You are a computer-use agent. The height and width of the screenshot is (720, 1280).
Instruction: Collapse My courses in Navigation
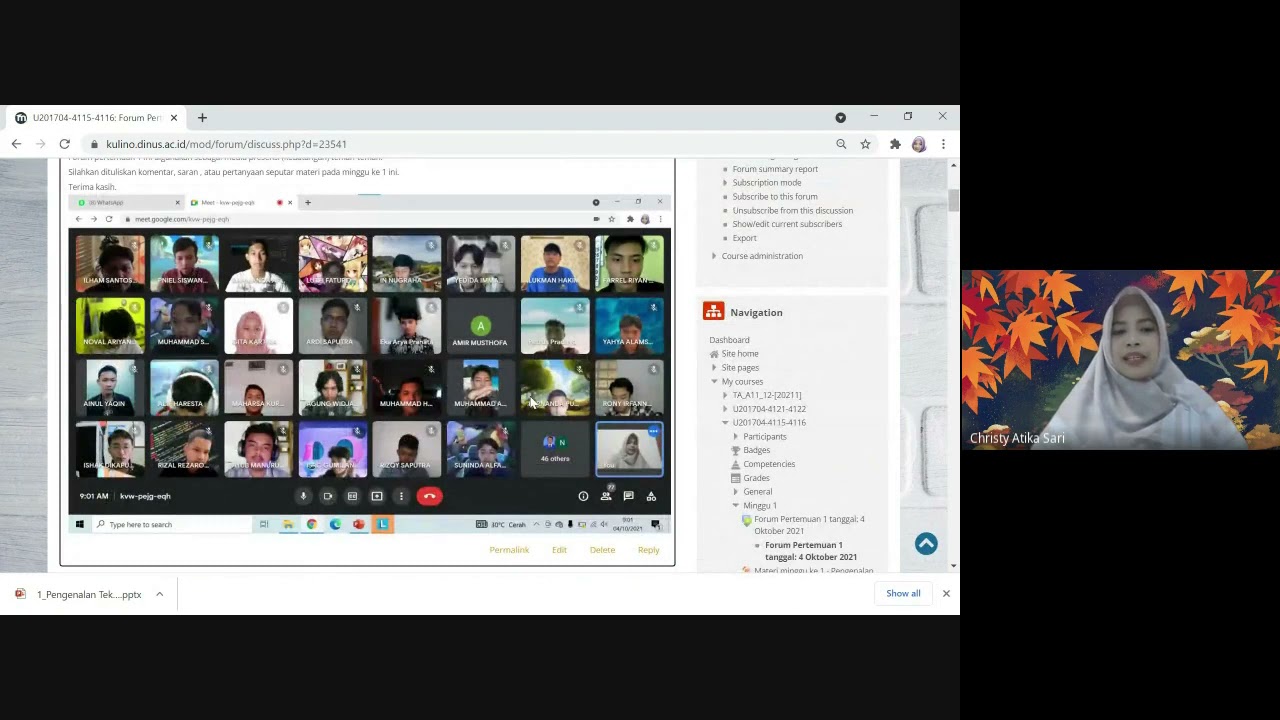click(714, 382)
